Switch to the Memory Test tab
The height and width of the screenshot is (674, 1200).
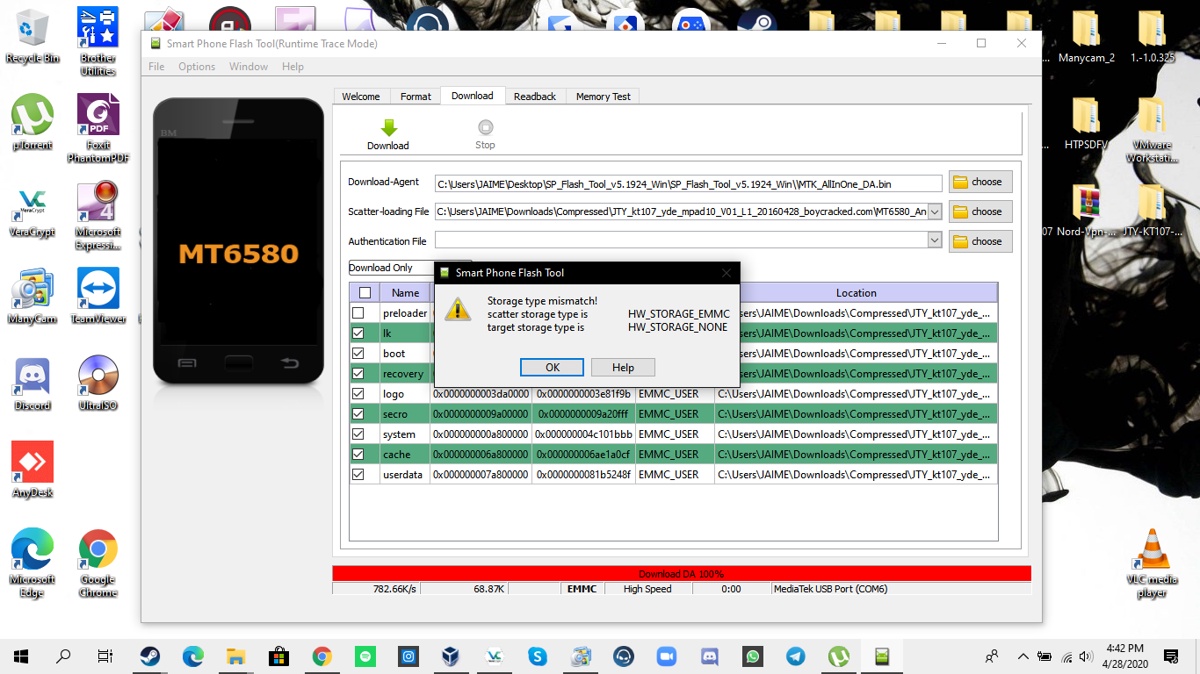[x=603, y=97]
